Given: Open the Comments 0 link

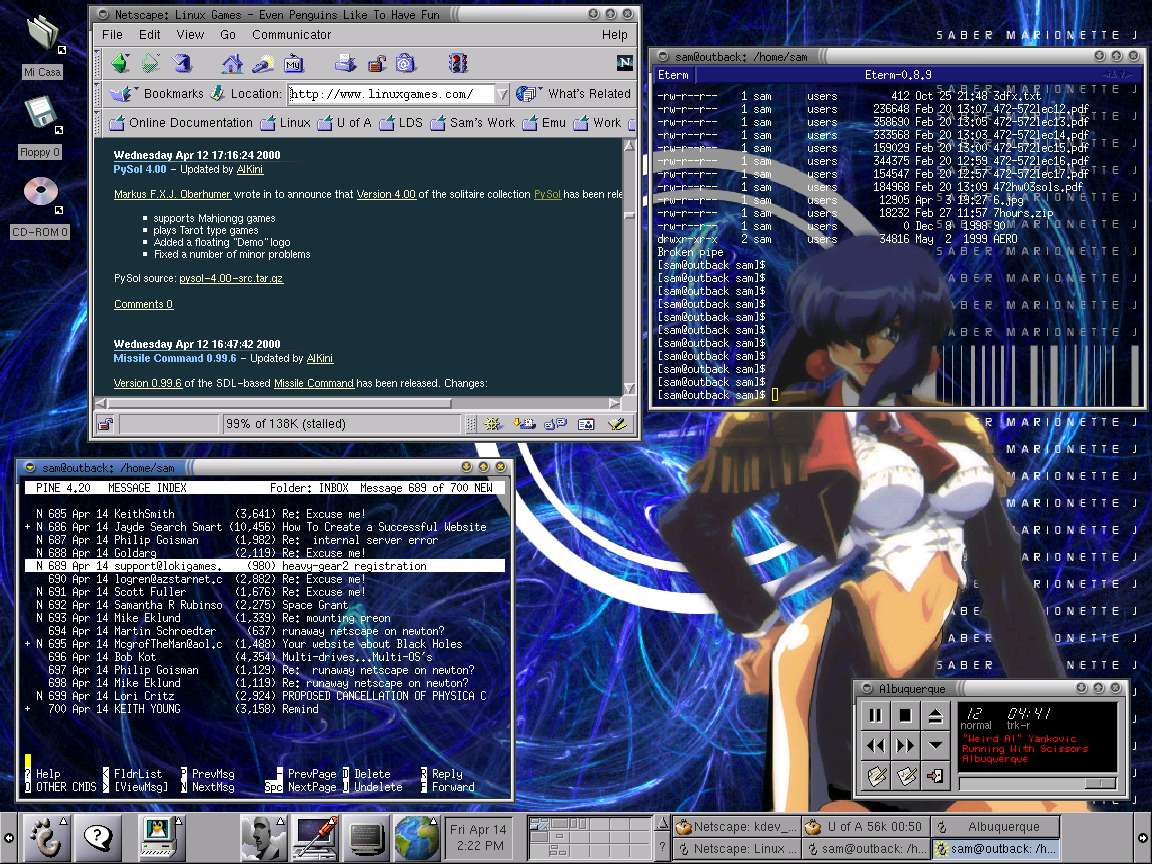Looking at the screenshot, I should pyautogui.click(x=143, y=304).
